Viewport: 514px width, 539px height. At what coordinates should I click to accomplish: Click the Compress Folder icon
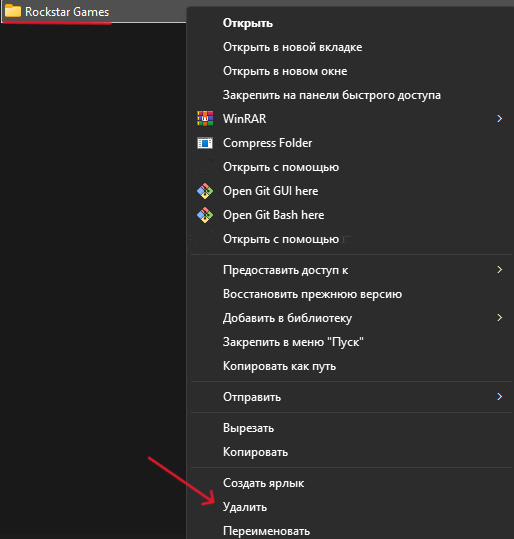(x=205, y=143)
